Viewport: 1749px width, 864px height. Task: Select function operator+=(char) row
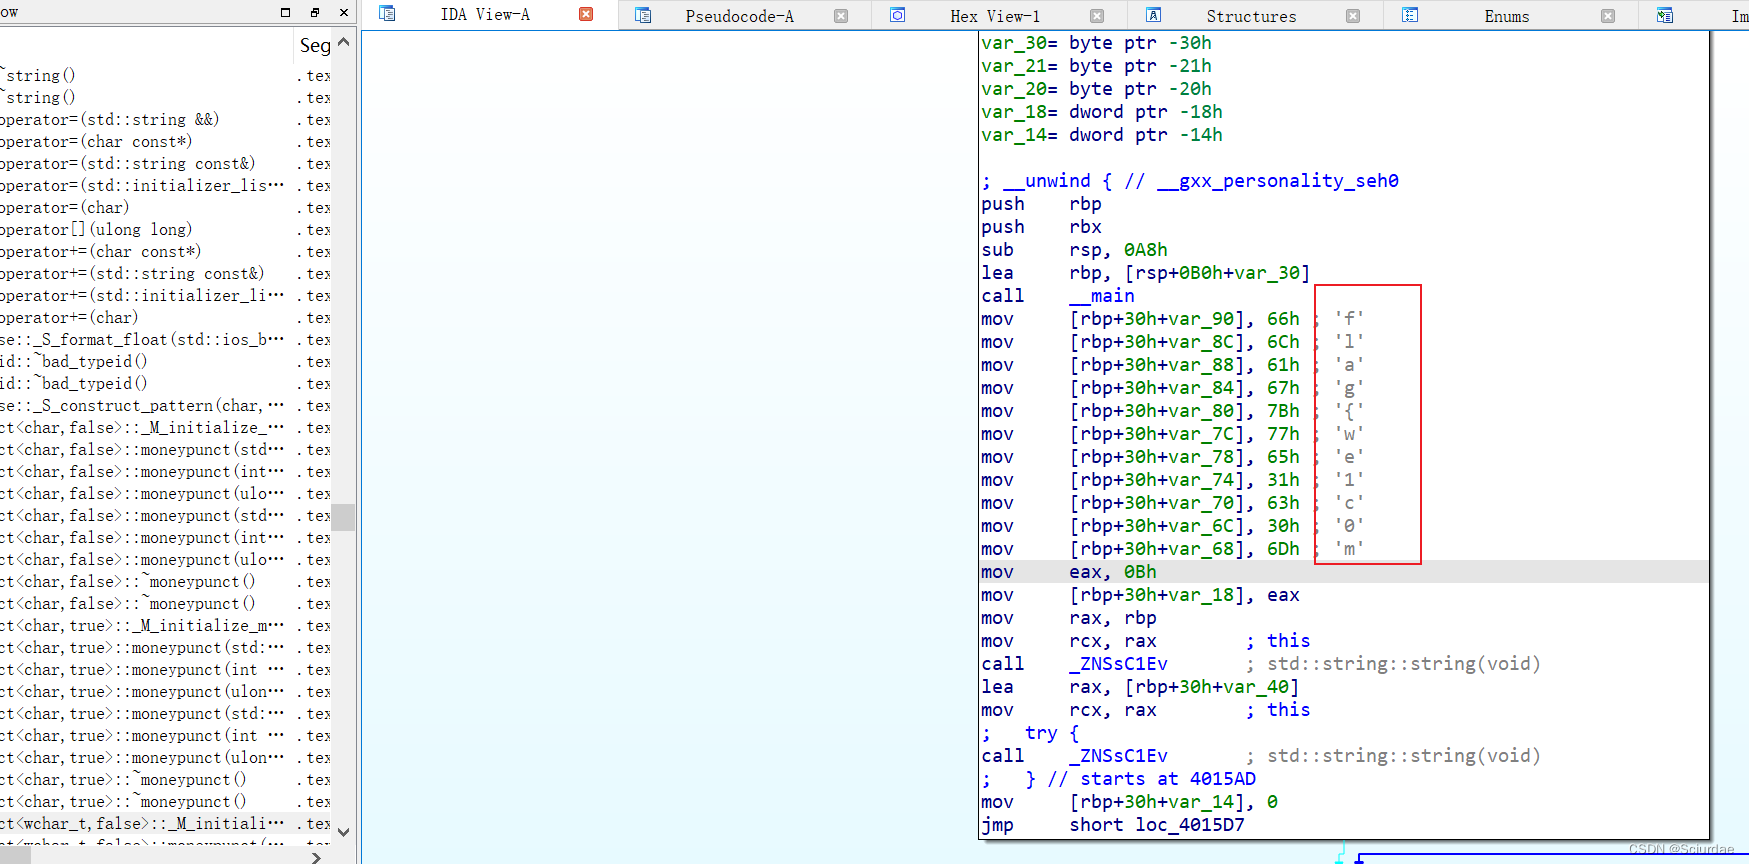coord(165,317)
